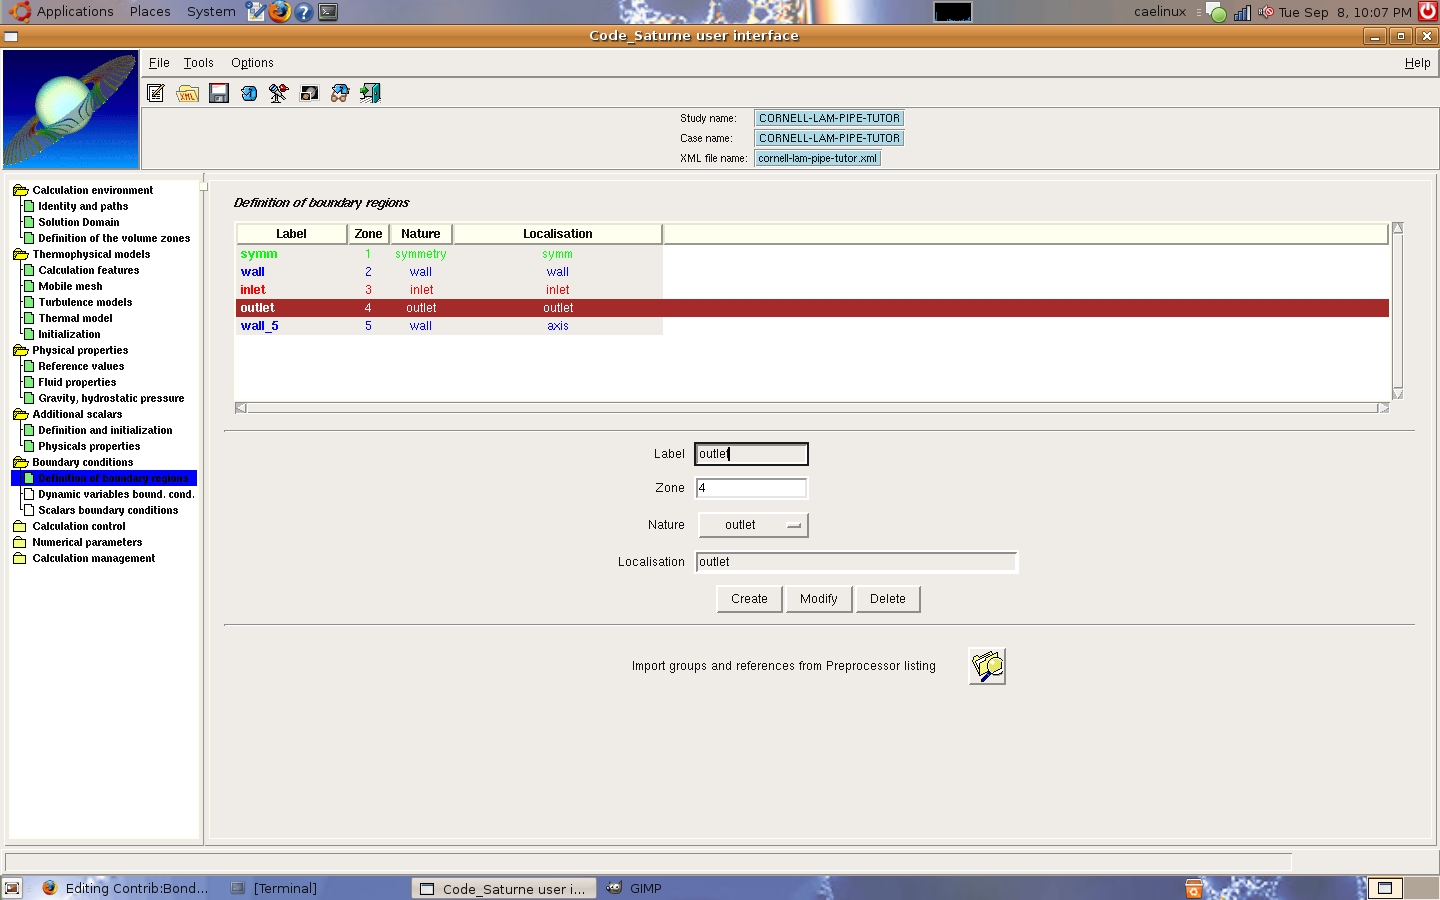Click the blue circular arrow toolbar icon
The width and height of the screenshot is (1440, 900).
(x=249, y=93)
